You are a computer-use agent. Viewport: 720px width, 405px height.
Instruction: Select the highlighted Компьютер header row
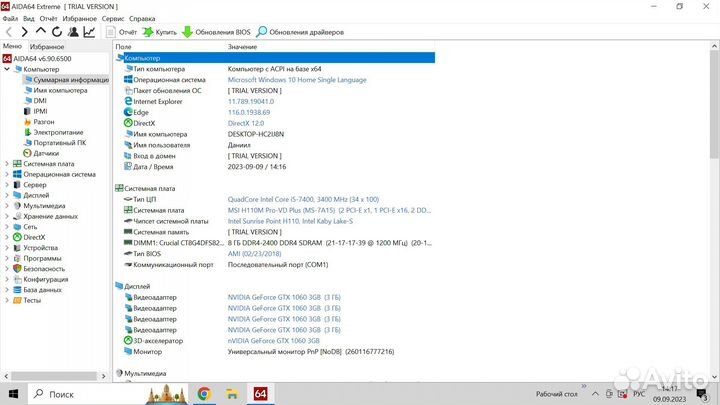tap(275, 58)
